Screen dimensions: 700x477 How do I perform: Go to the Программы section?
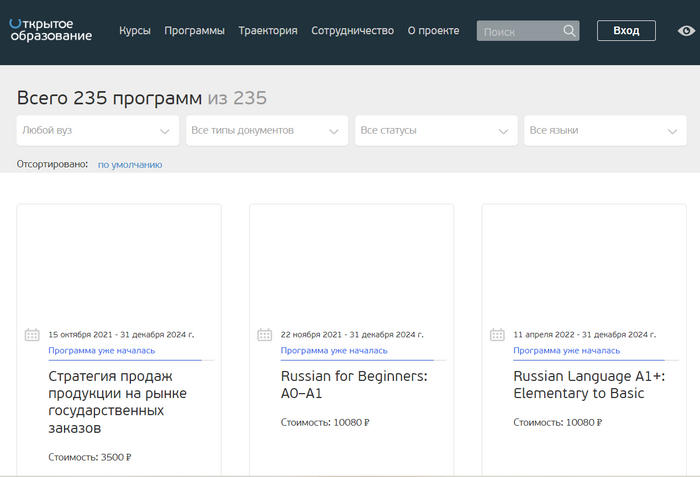click(194, 31)
